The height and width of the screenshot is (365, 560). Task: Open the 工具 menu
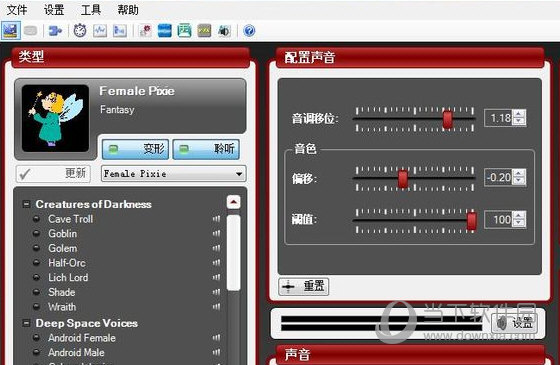coord(91,10)
